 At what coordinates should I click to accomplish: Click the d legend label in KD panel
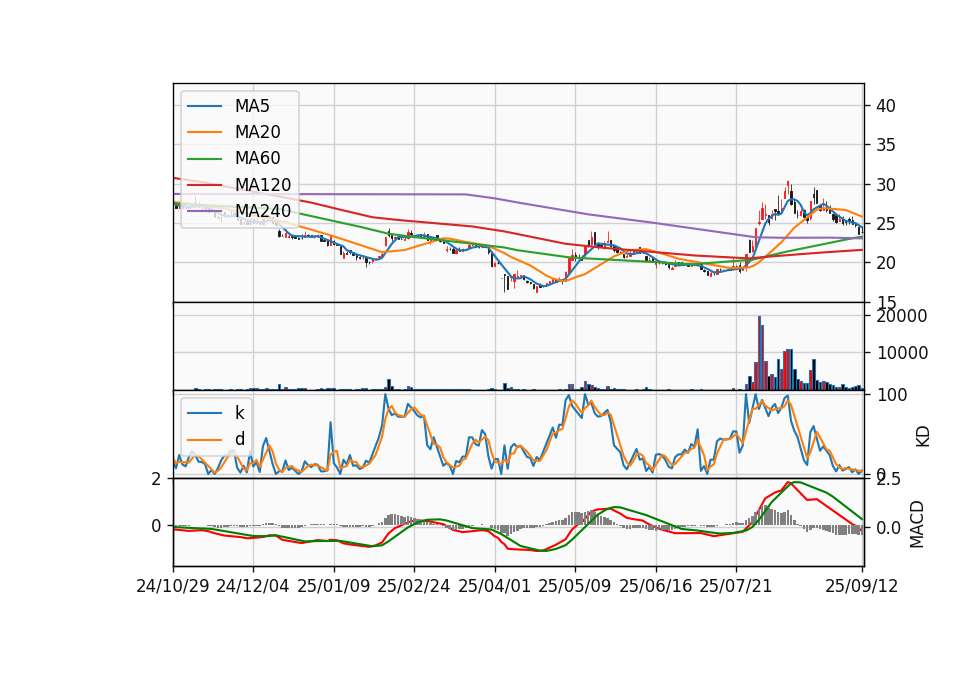(x=239, y=439)
